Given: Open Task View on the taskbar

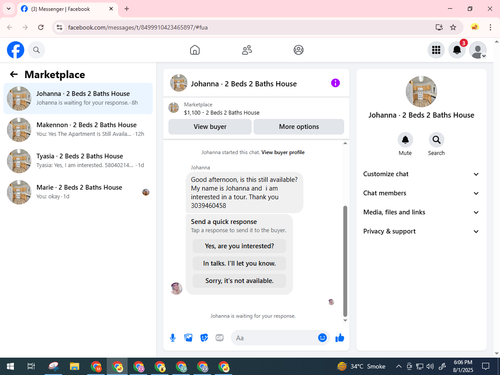Looking at the screenshot, I should [x=31, y=367].
